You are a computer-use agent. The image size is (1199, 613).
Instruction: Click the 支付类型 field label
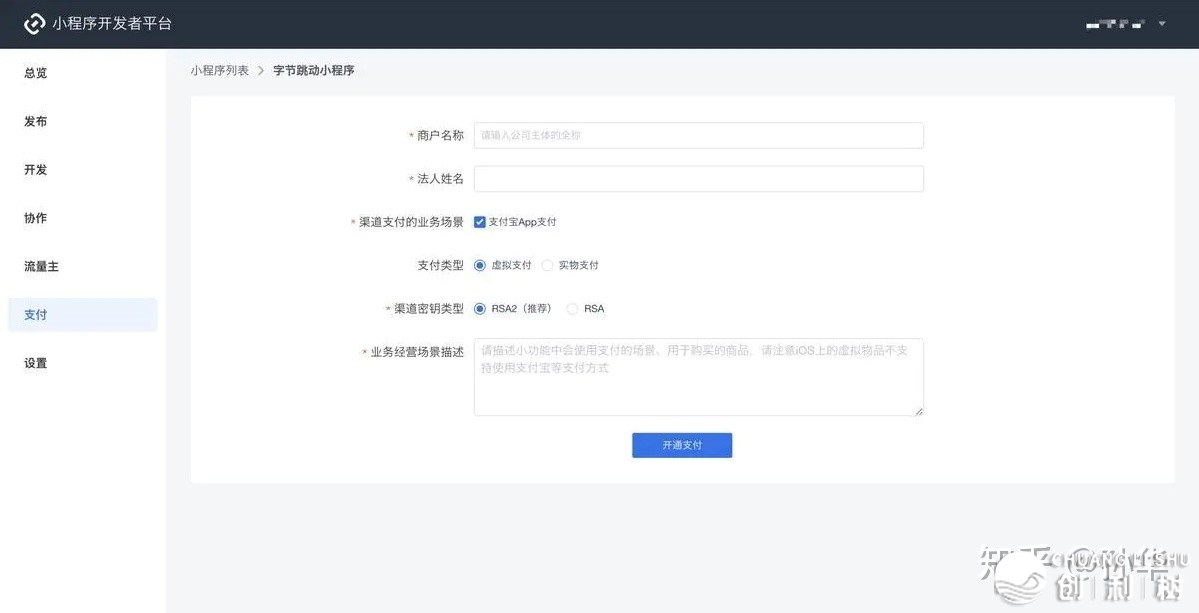[x=440, y=265]
